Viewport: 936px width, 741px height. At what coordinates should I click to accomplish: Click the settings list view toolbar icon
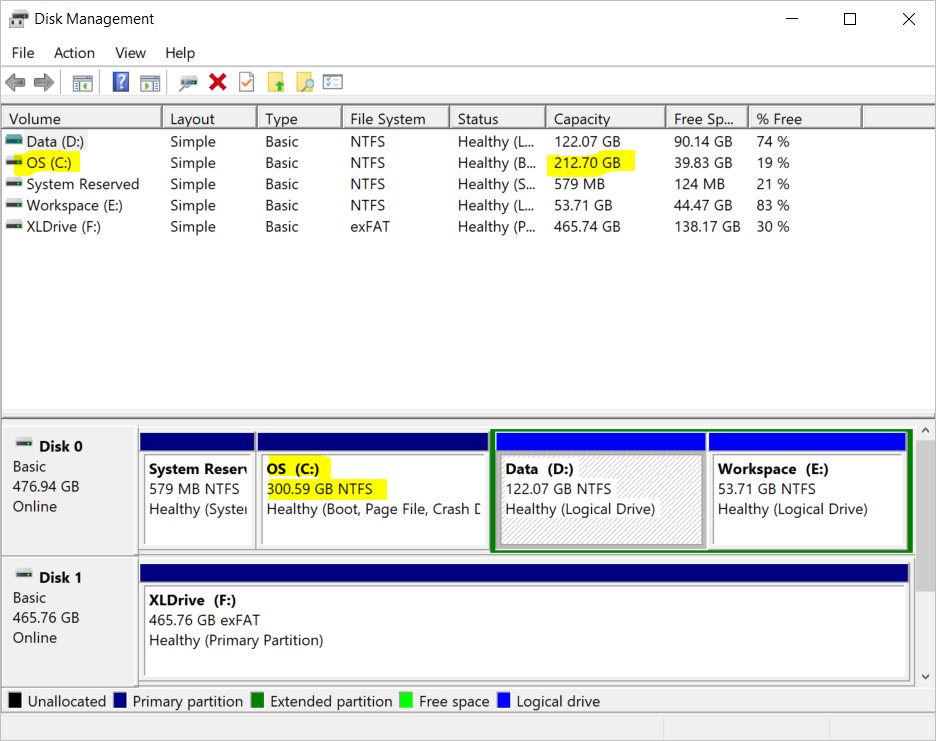click(332, 82)
